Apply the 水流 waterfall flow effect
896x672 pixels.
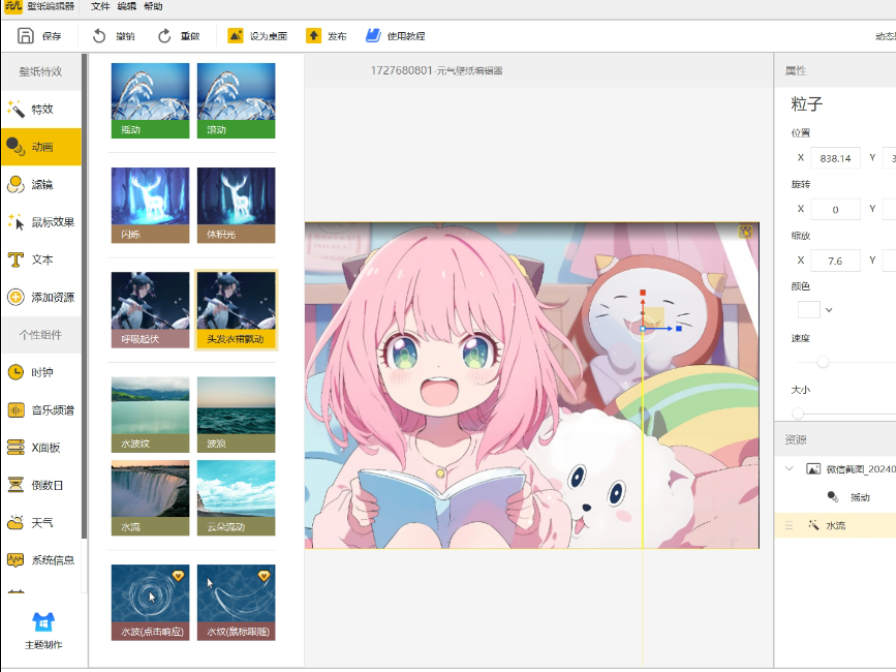click(x=150, y=498)
